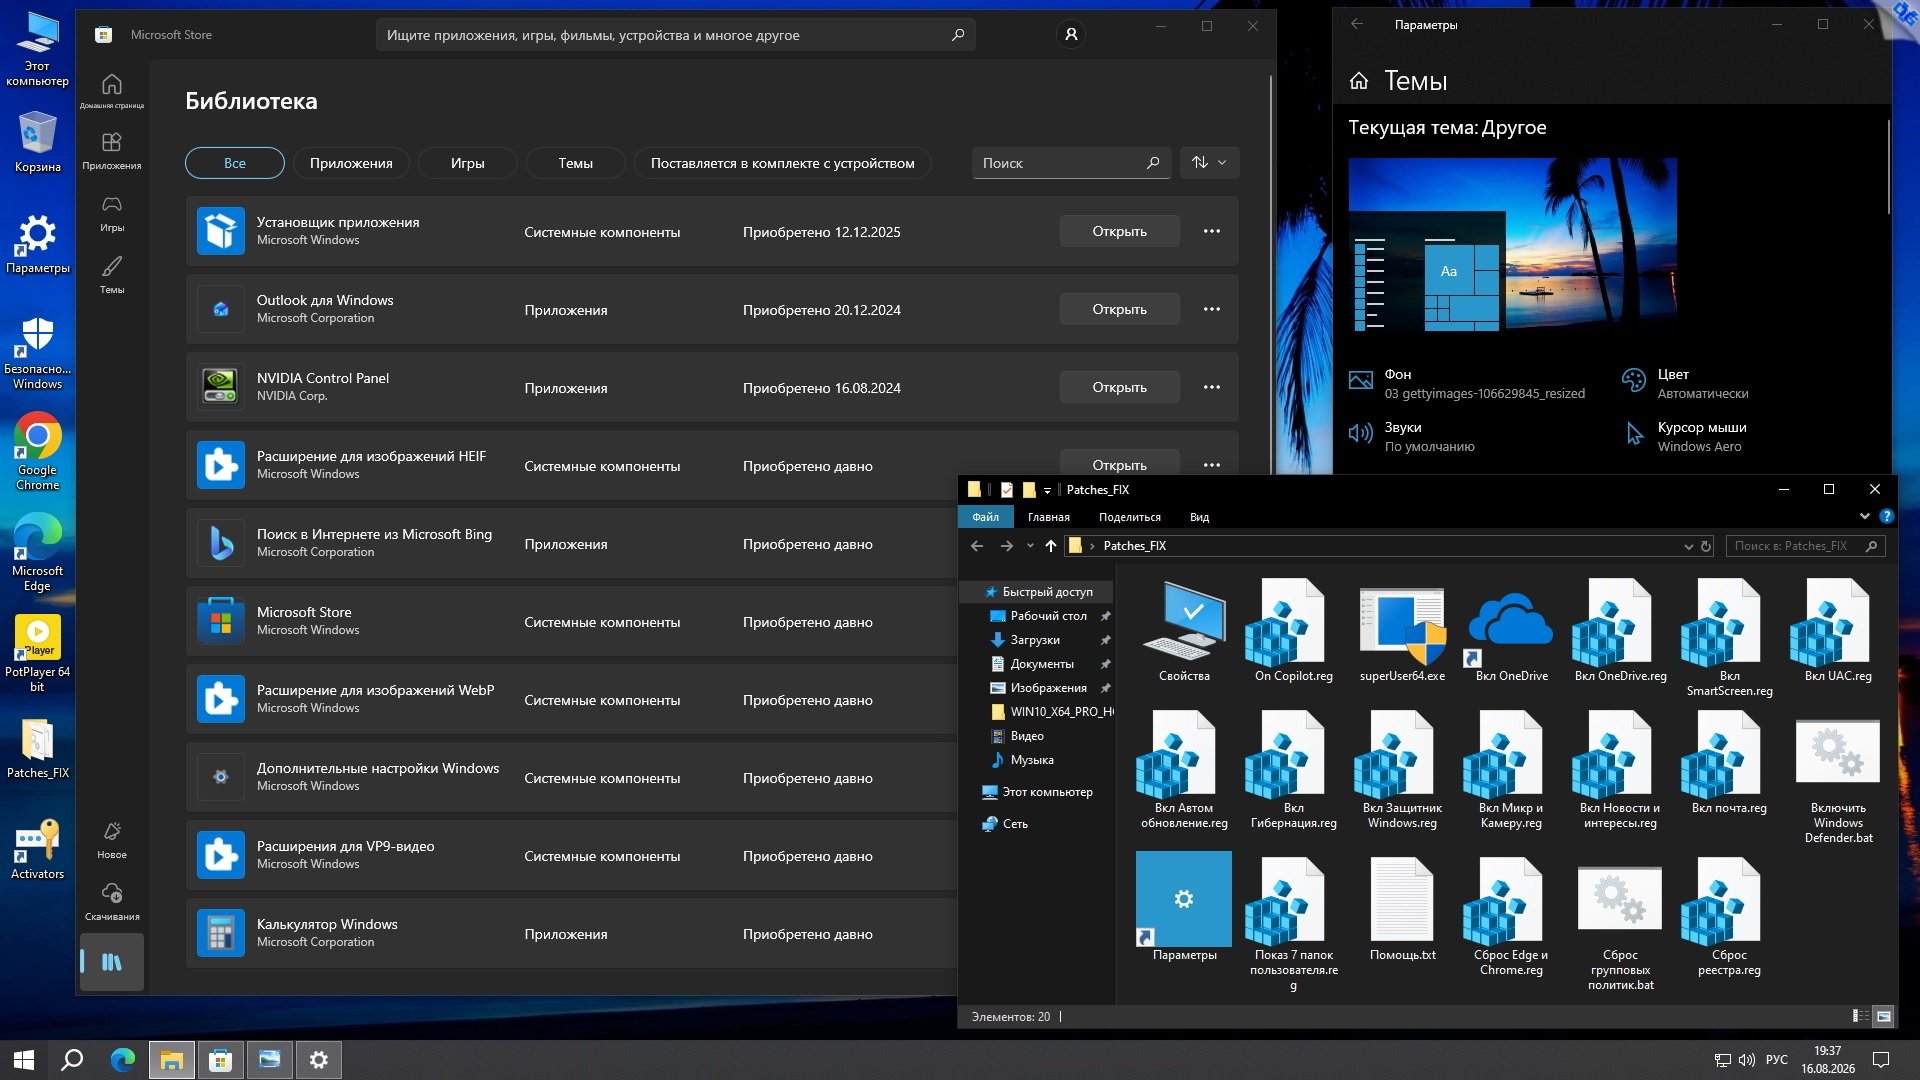Image resolution: width=1920 pixels, height=1080 pixels.
Task: Select Темы filter tab in Library
Action: (575, 163)
